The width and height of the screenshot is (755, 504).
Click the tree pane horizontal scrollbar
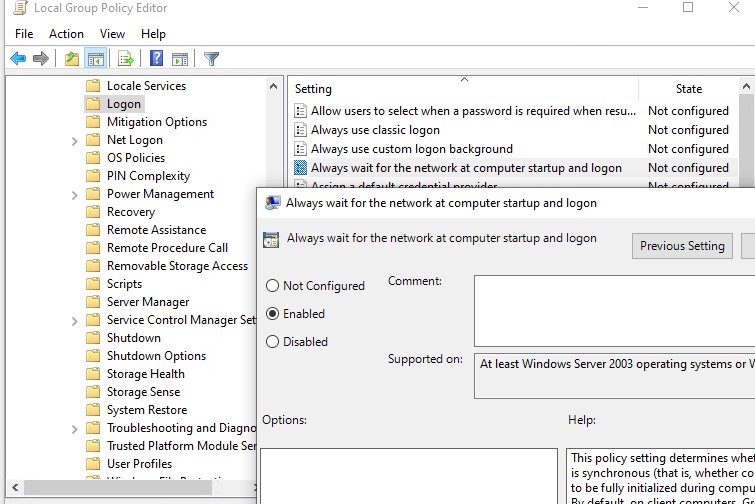click(118, 487)
